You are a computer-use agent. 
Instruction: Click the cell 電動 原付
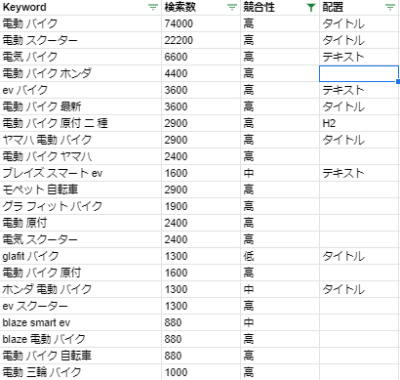point(81,223)
